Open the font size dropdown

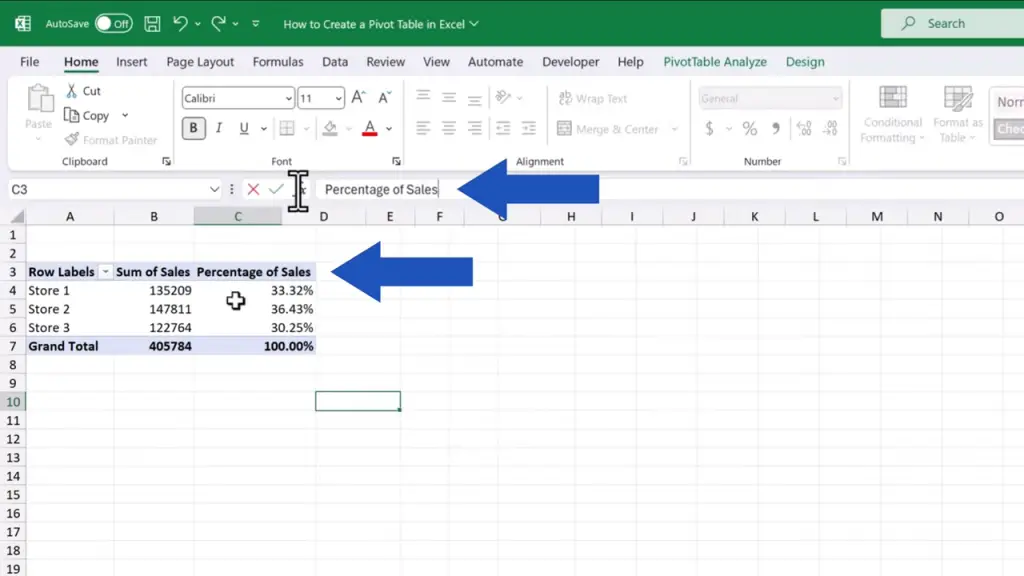pos(338,99)
